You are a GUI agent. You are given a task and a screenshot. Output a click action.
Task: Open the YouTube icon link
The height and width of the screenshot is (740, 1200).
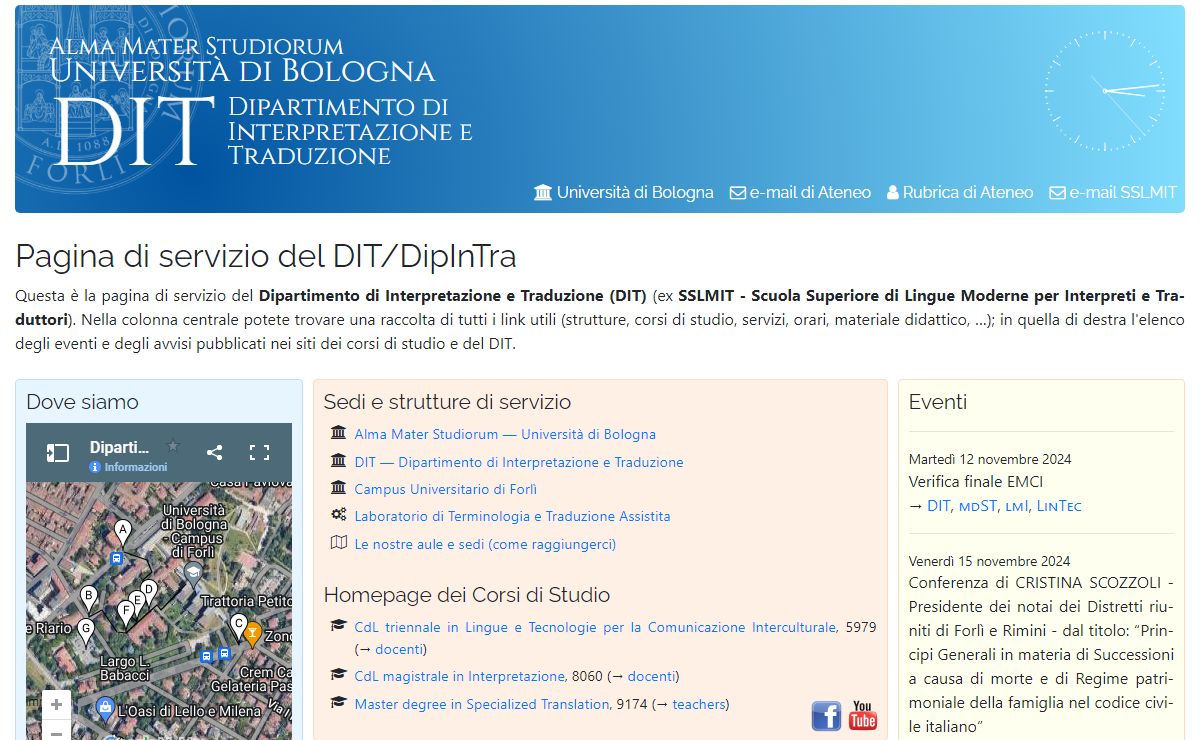[x=863, y=716]
